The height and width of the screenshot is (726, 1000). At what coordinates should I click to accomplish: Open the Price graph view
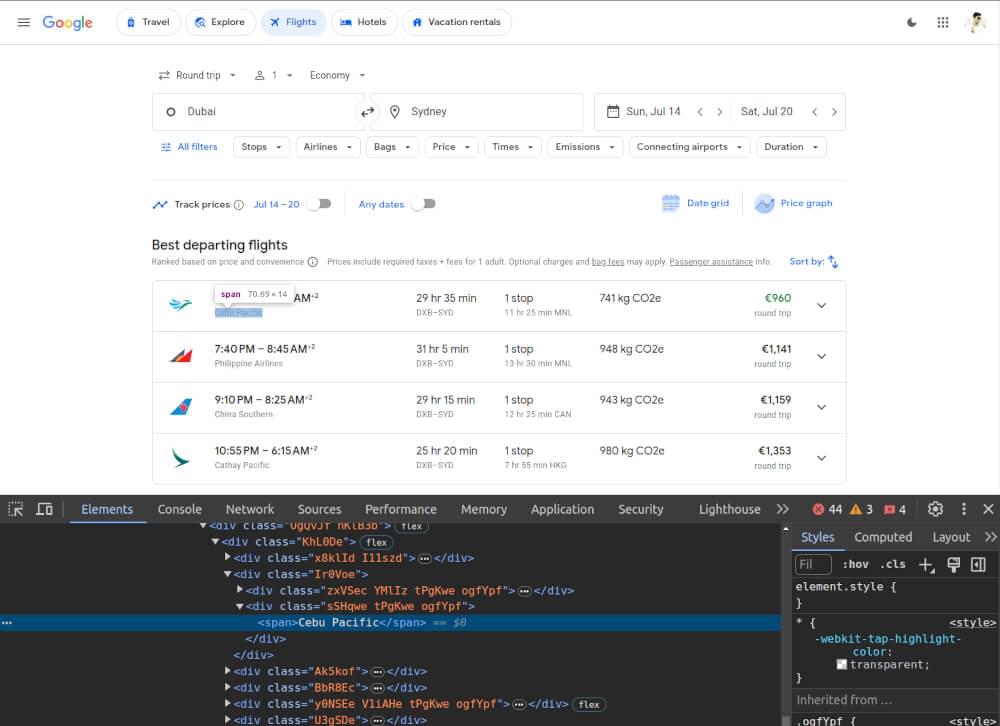pos(793,203)
